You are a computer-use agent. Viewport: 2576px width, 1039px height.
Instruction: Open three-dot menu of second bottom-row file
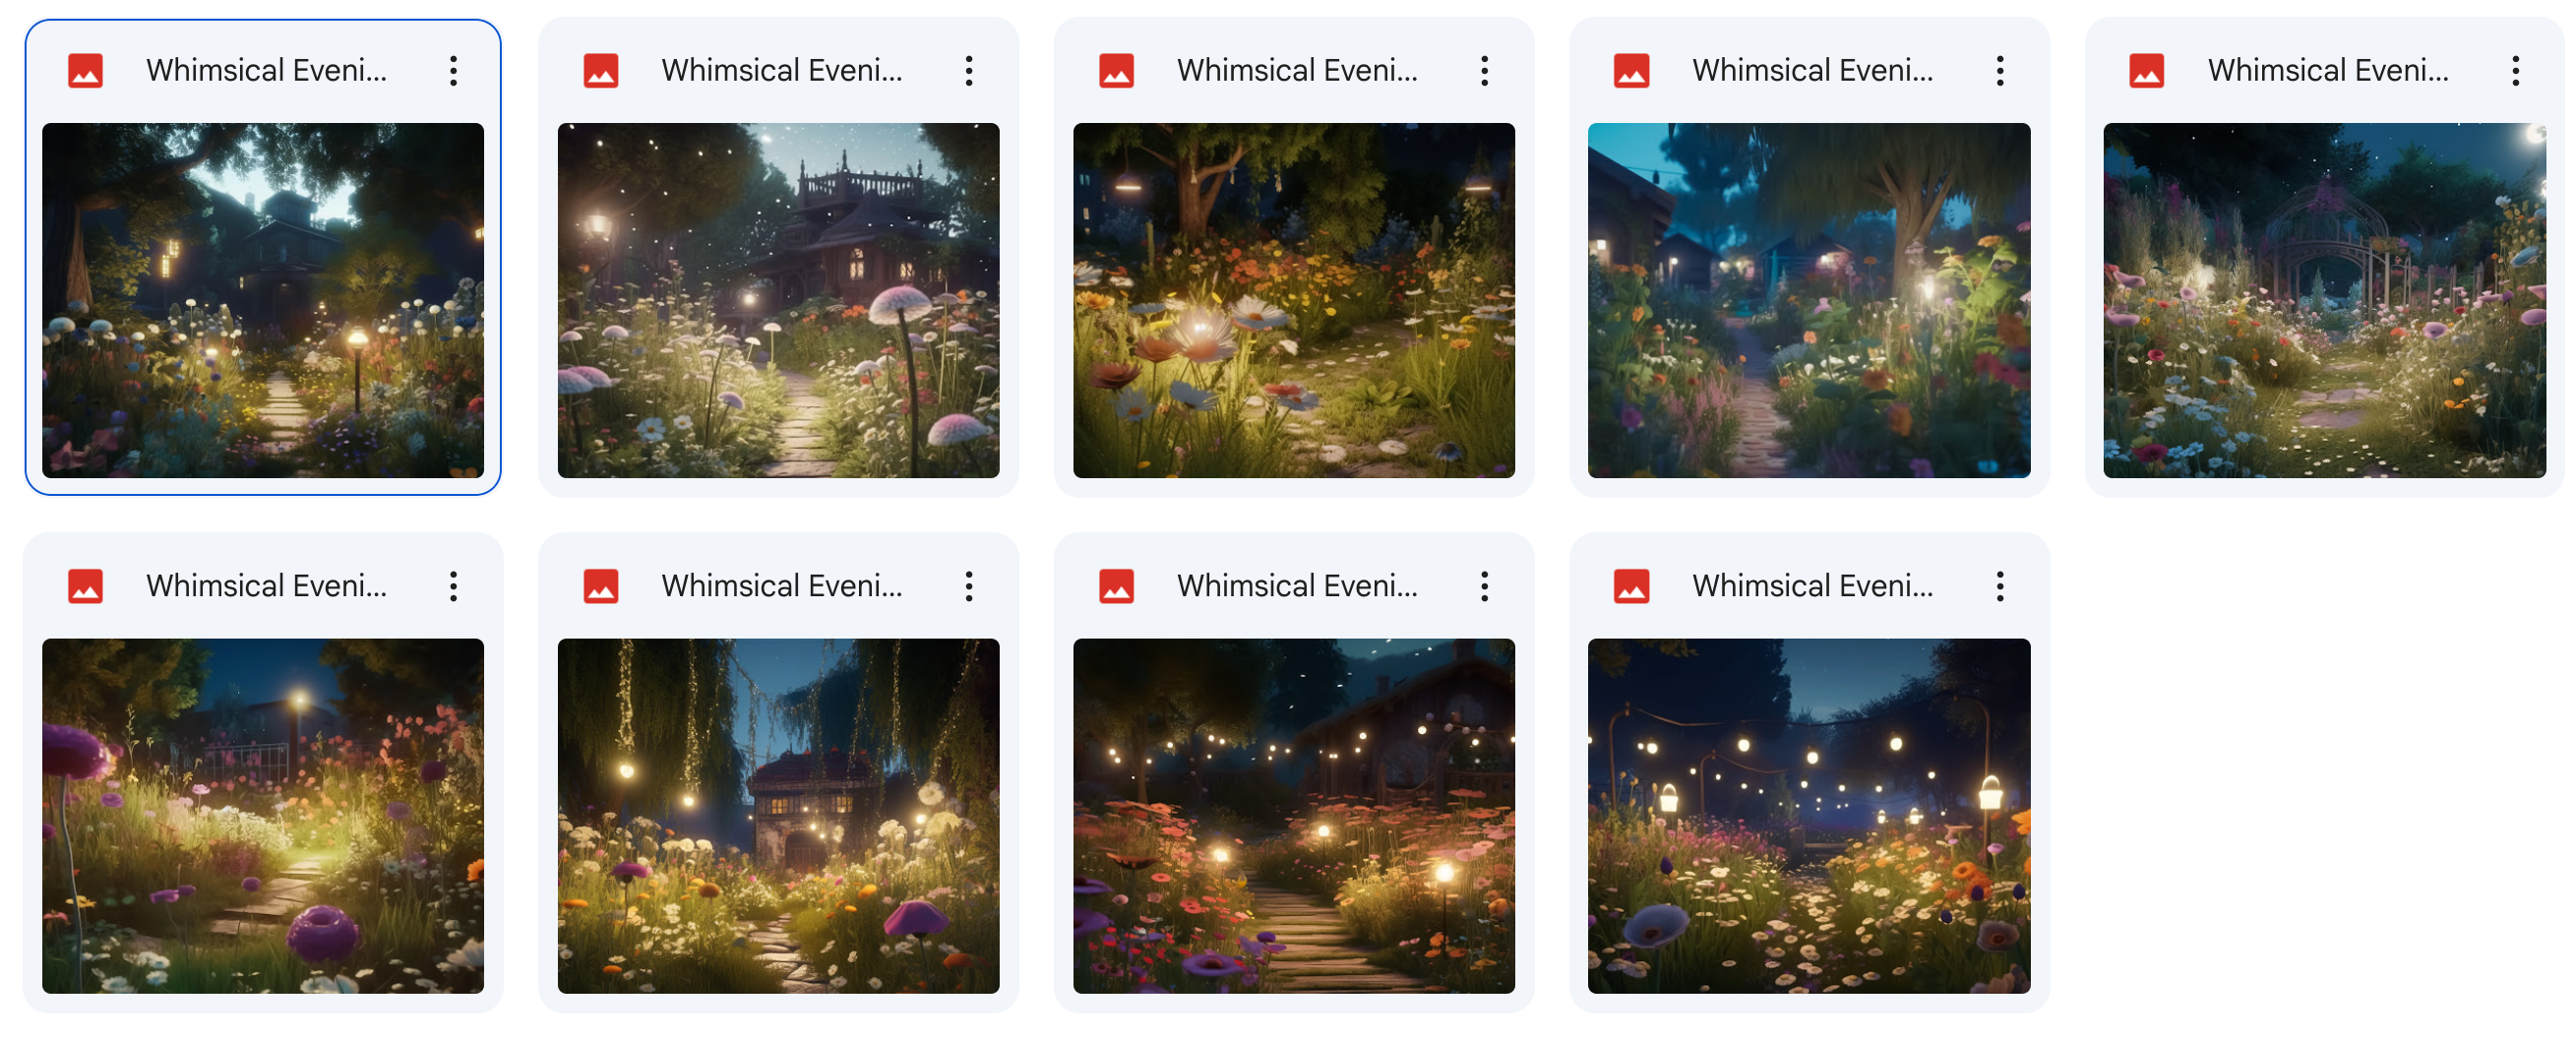[969, 586]
